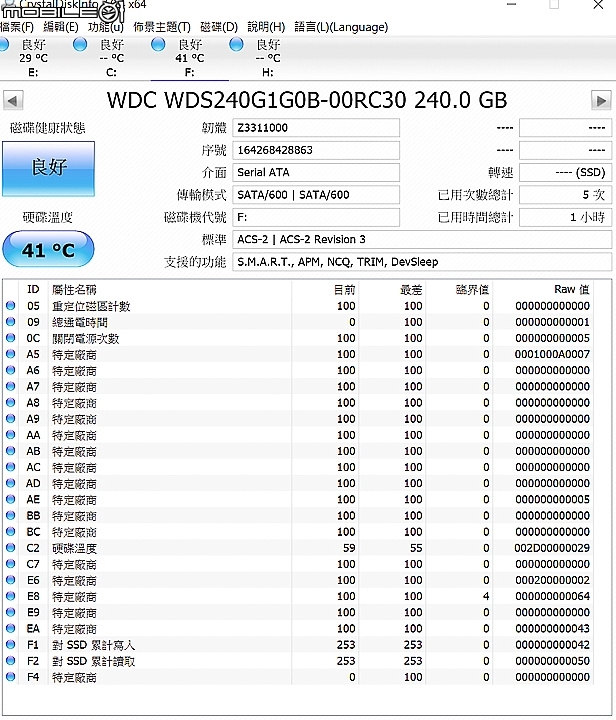Viewport: 616px width, 720px height.
Task: Close the CrystalDiskInfo window
Action: coord(598,5)
